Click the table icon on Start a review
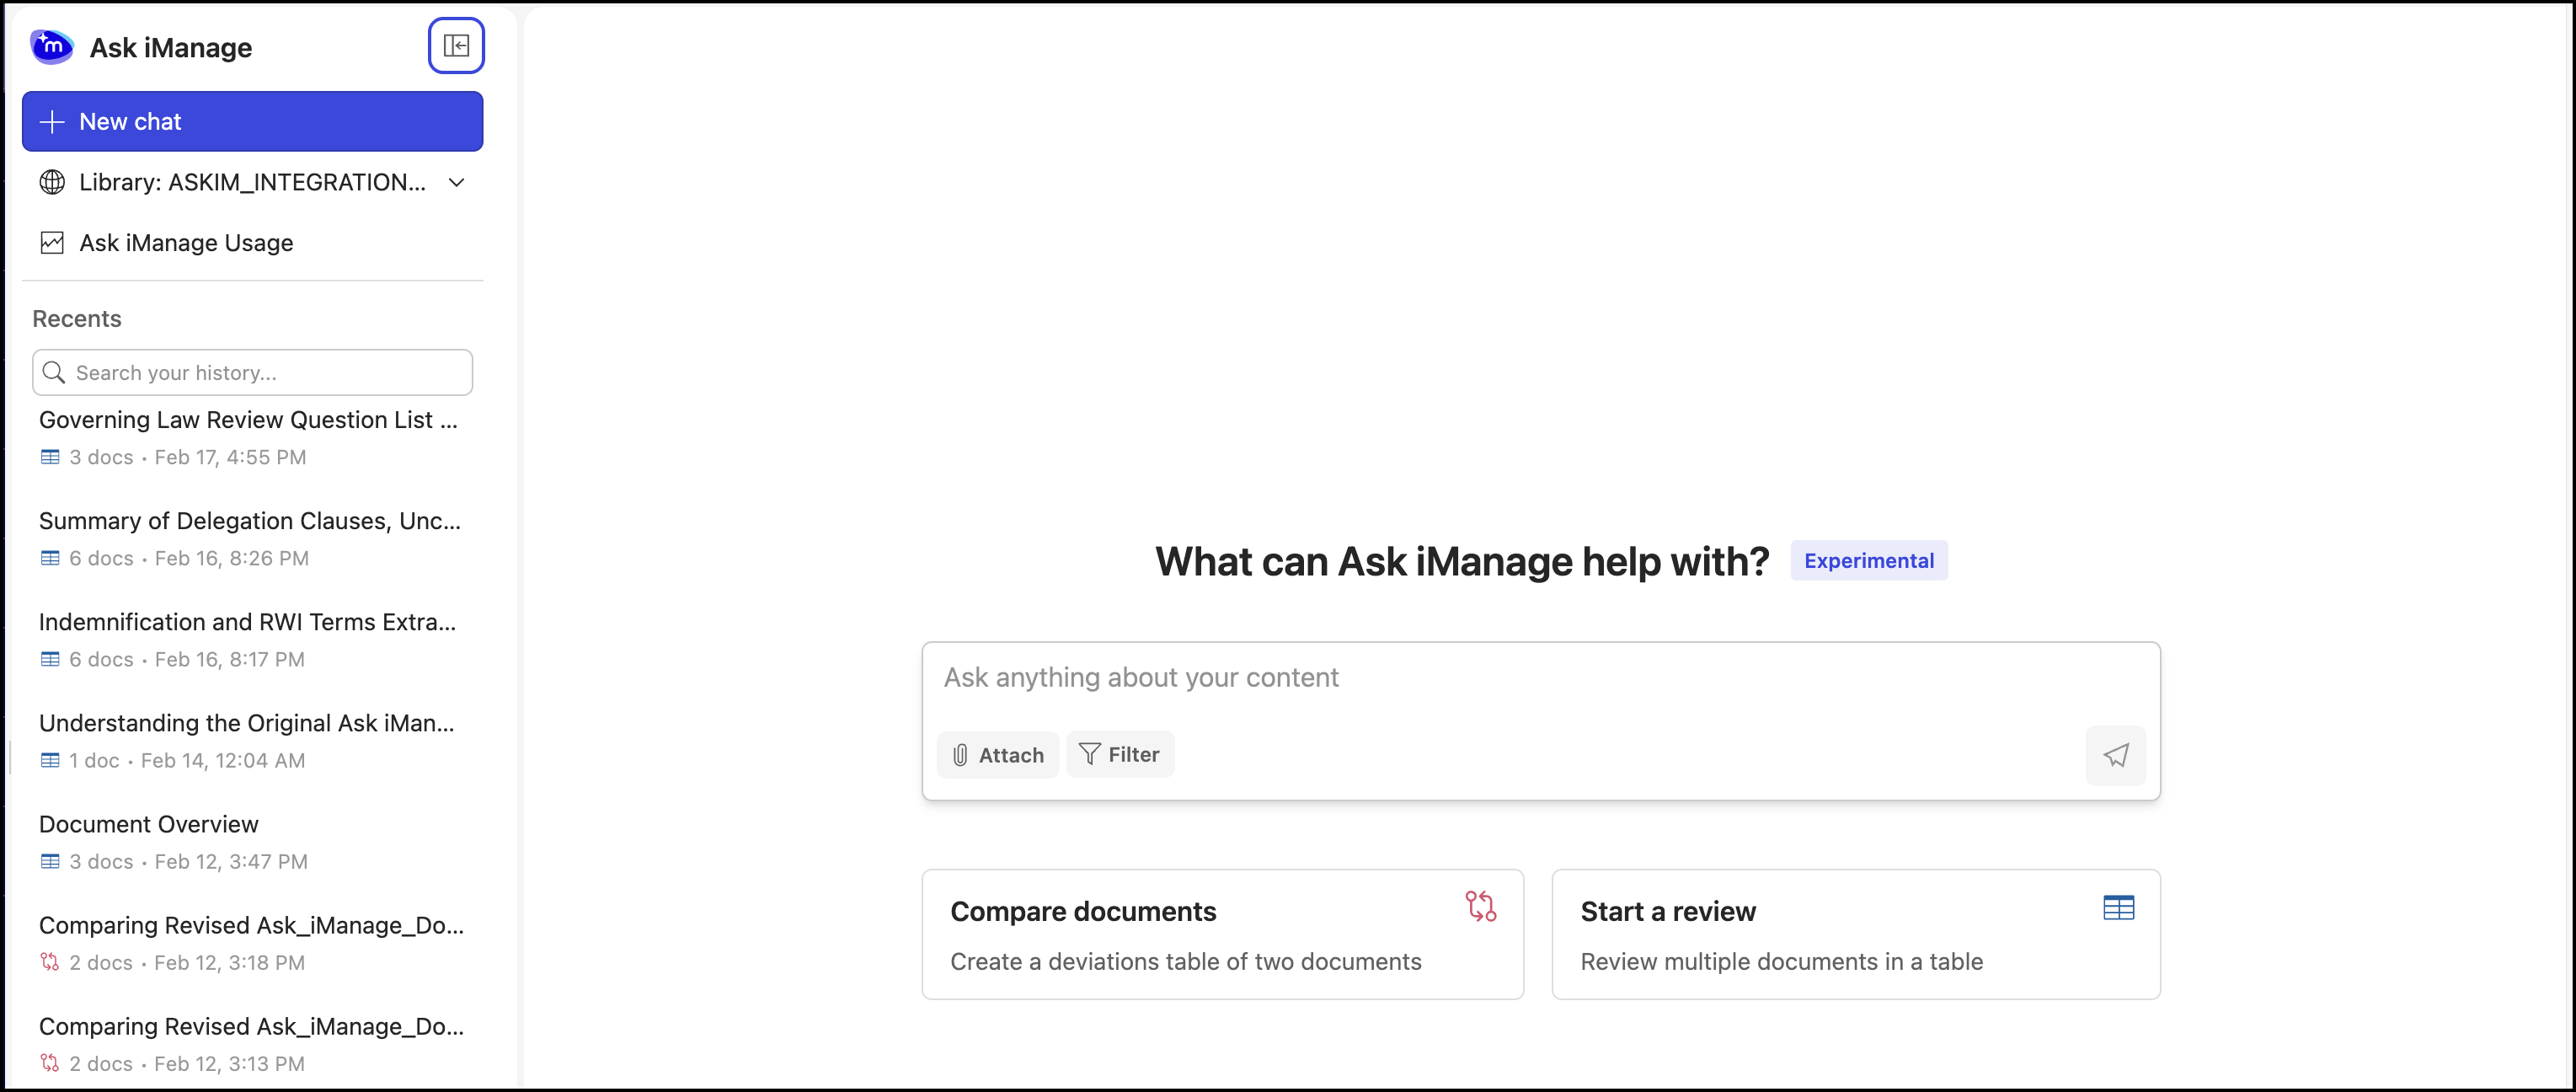Viewport: 2576px width, 1092px height. [x=2118, y=908]
